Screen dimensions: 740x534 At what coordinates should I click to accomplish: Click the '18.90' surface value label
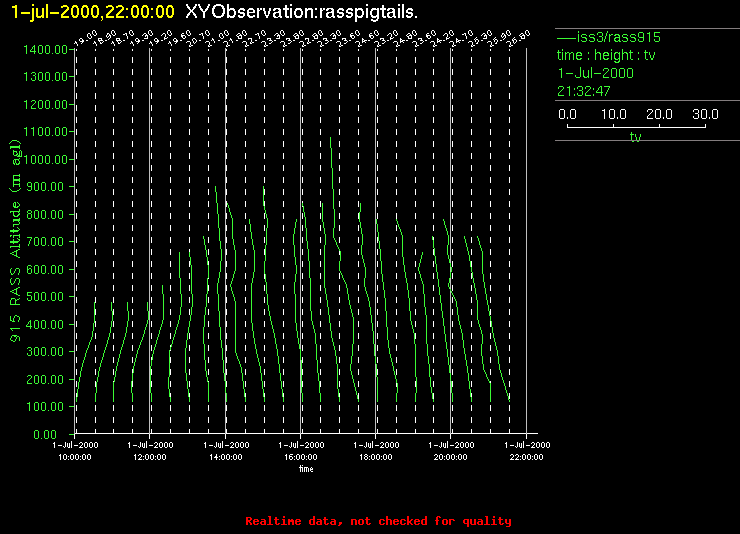click(105, 38)
